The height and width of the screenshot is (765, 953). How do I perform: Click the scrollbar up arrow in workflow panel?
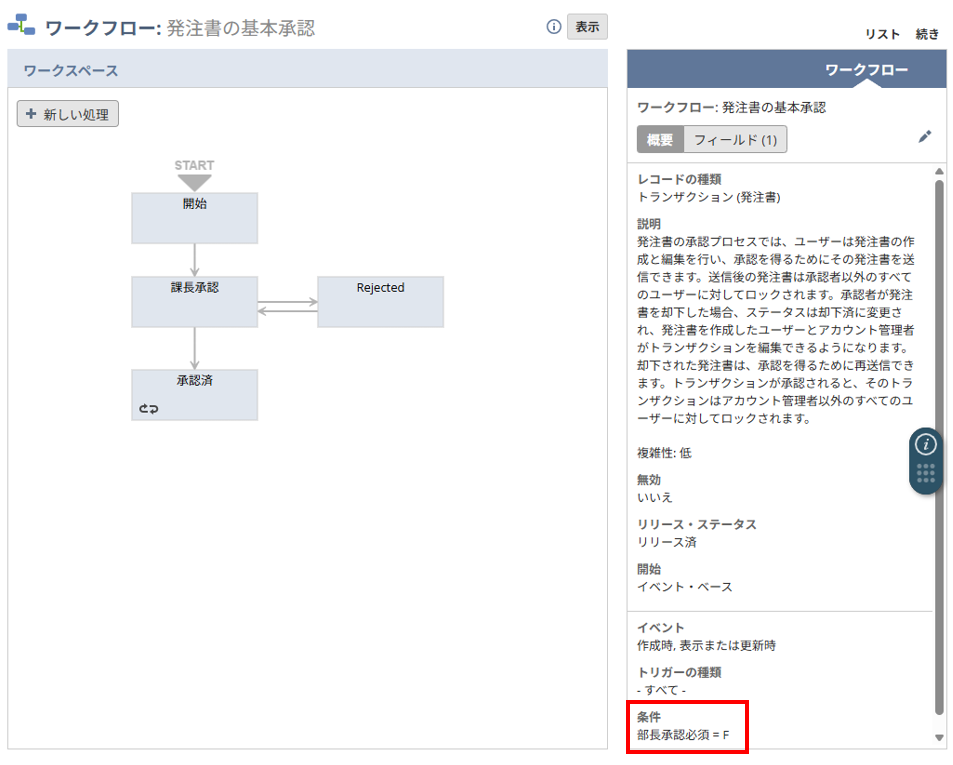tap(939, 172)
